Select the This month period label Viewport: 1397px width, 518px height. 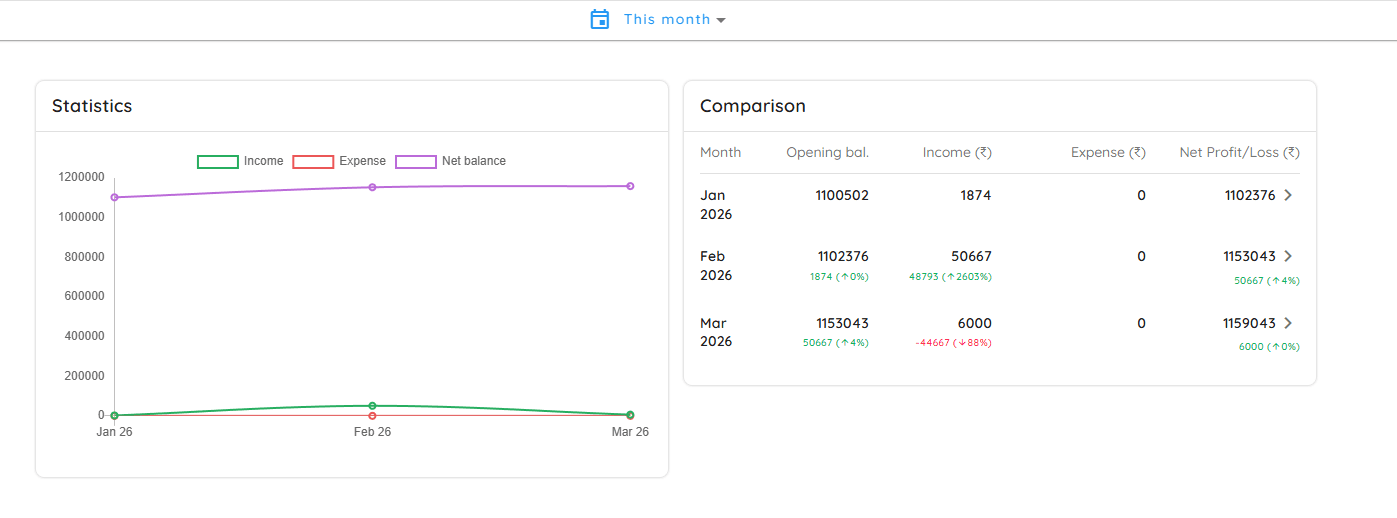coord(667,19)
